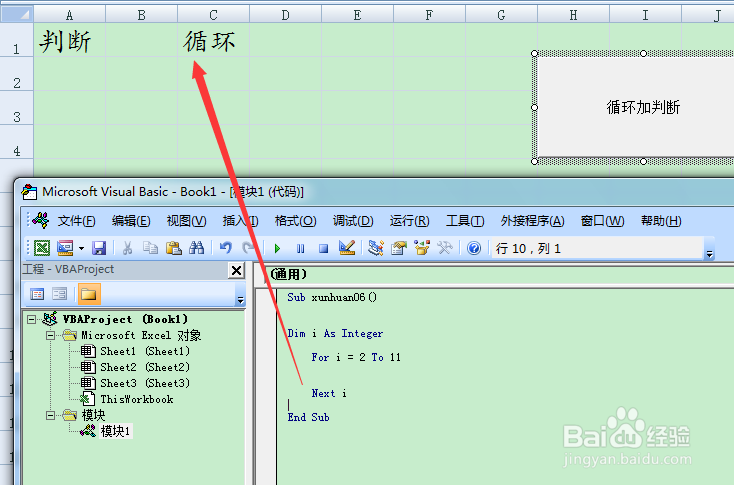Undo the last edit in VBA editor
The height and width of the screenshot is (485, 734).
point(226,248)
